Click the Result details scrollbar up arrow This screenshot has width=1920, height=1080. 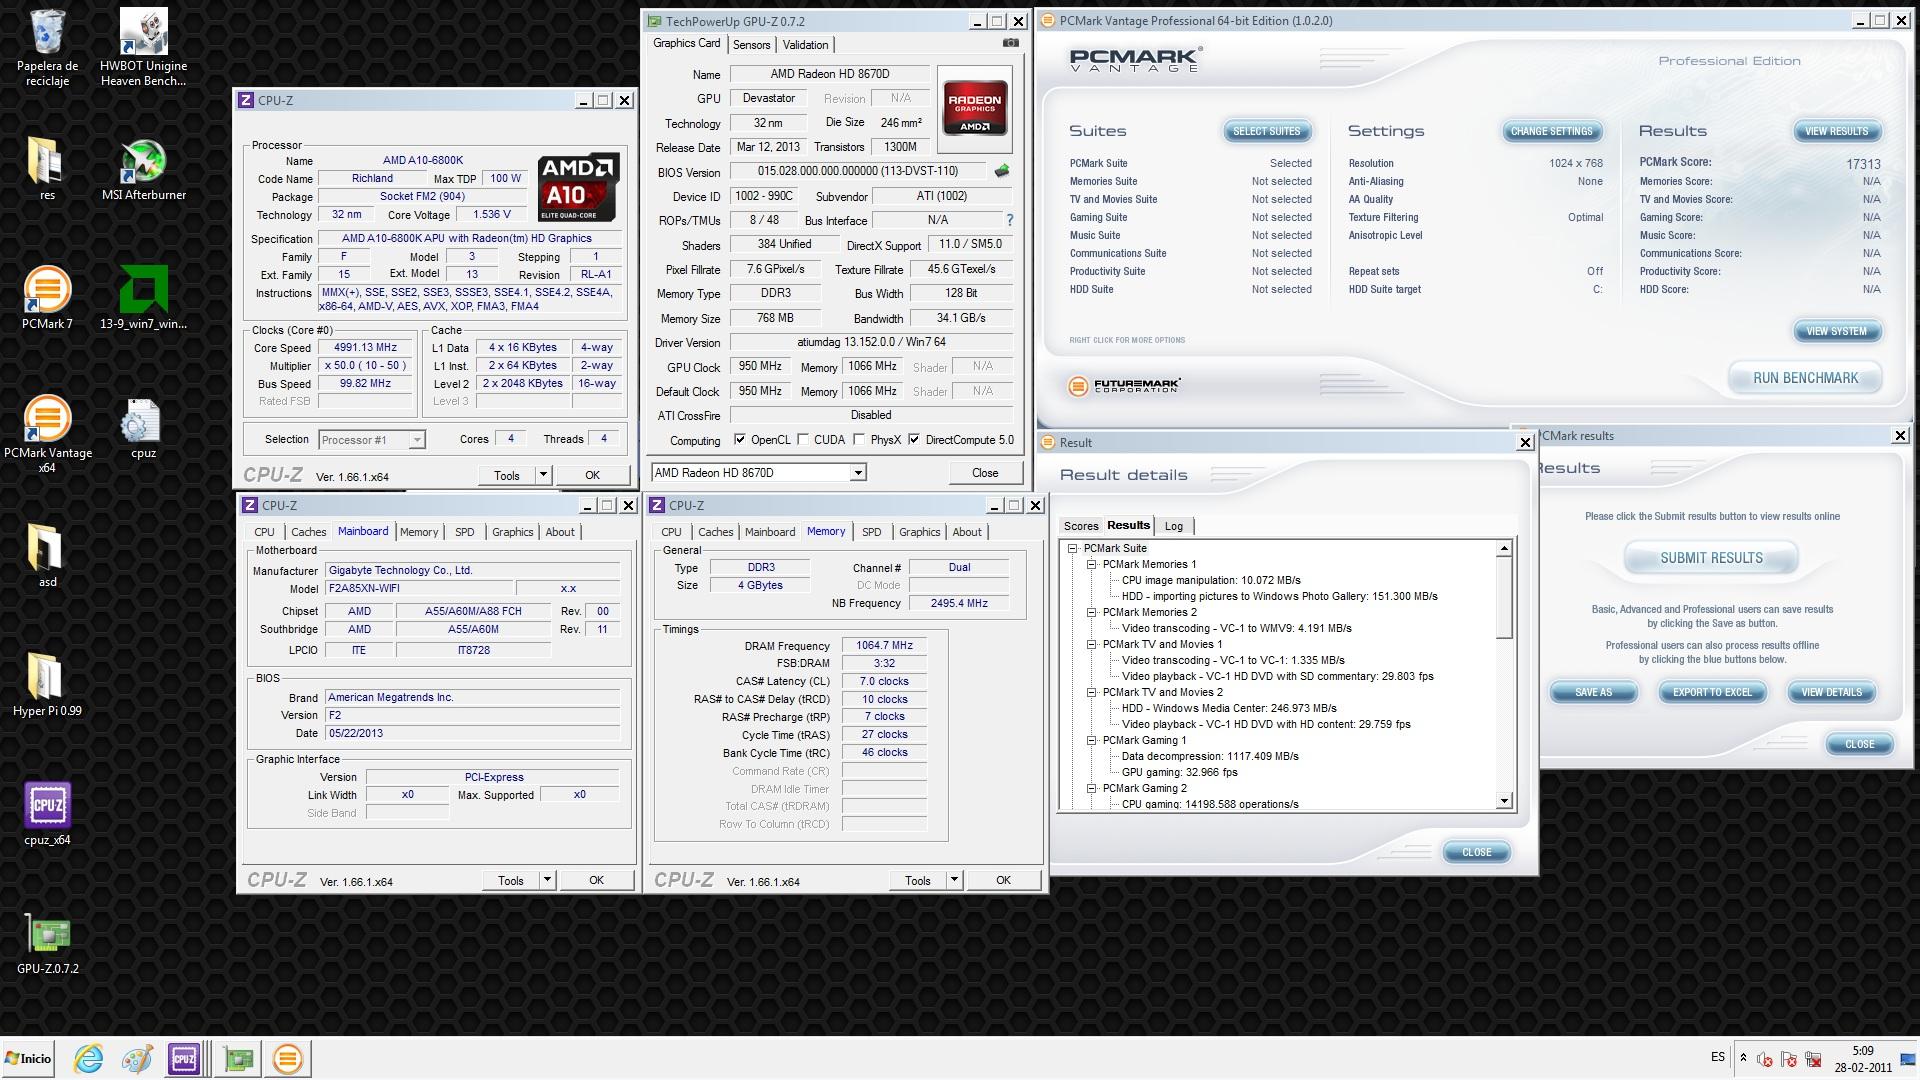point(1504,549)
